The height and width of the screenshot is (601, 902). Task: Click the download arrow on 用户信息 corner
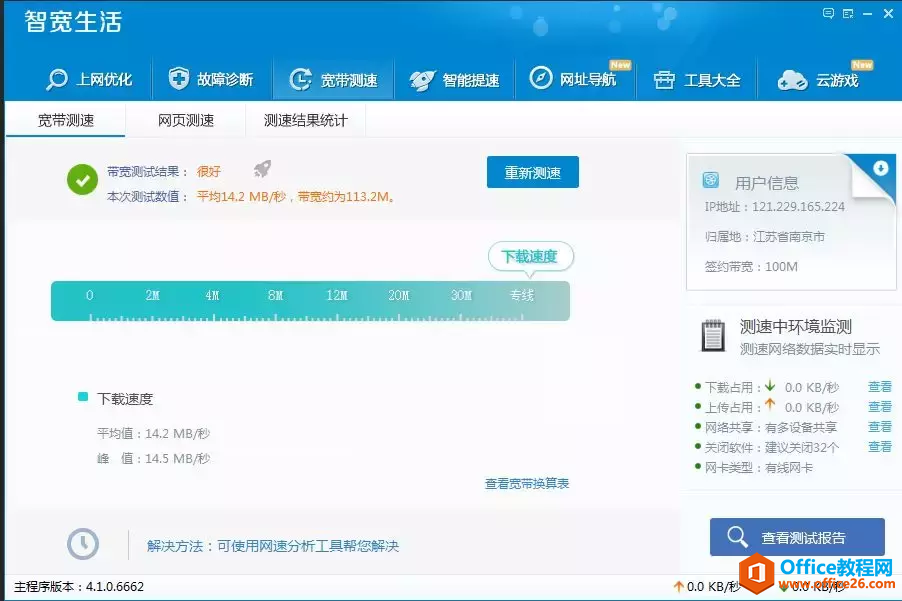(880, 168)
